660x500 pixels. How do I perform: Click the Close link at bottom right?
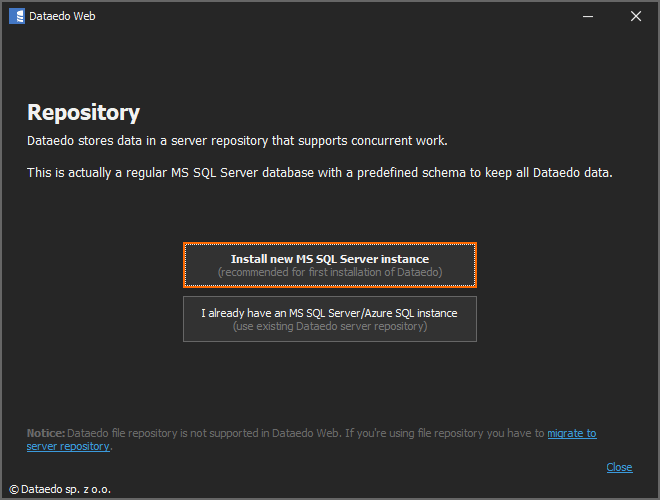[619, 467]
